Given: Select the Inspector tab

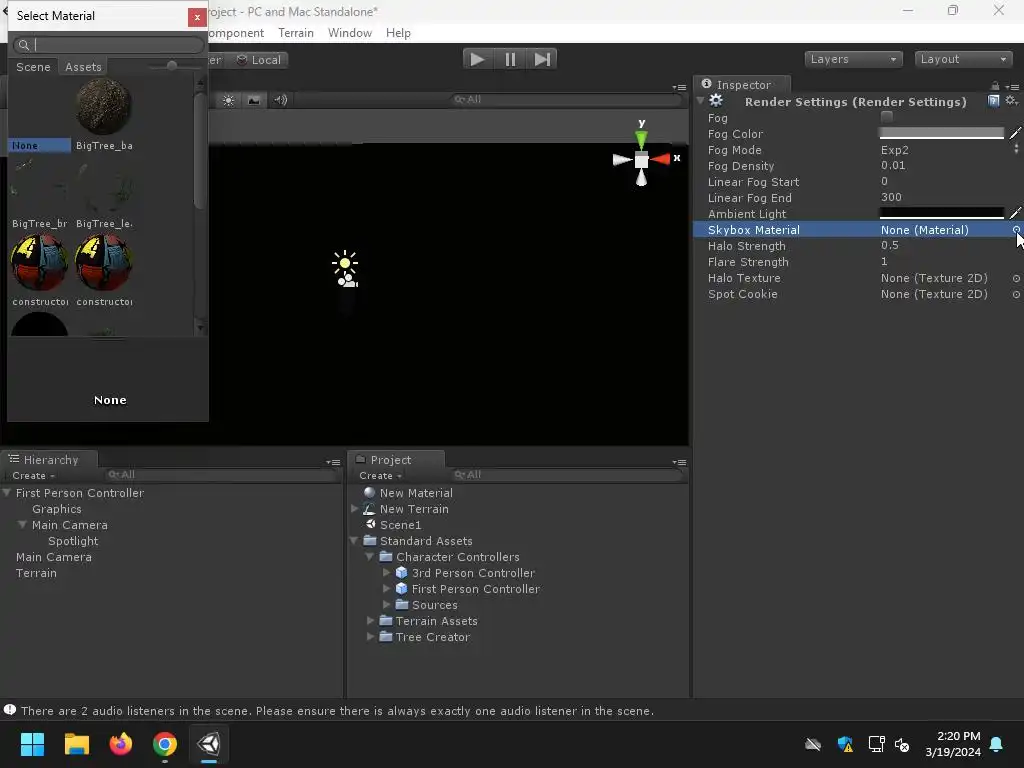Looking at the screenshot, I should tap(743, 85).
